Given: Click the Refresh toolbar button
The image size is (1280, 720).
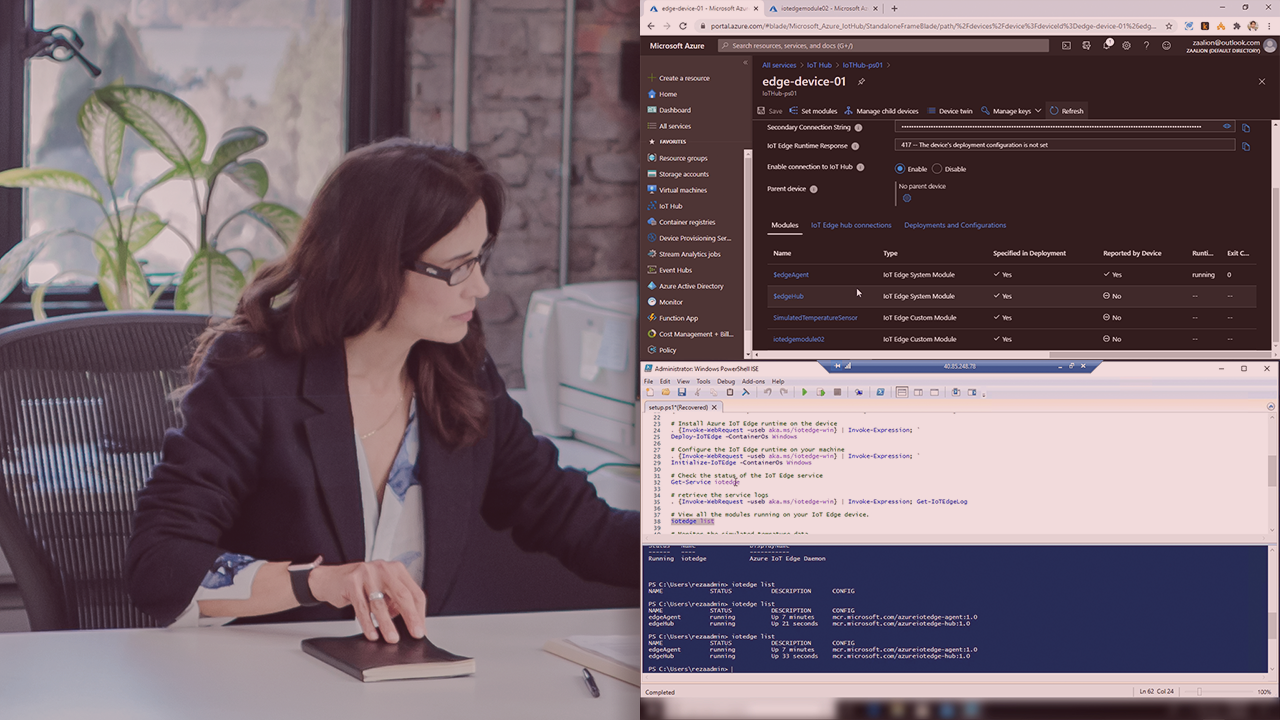Looking at the screenshot, I should [1066, 111].
